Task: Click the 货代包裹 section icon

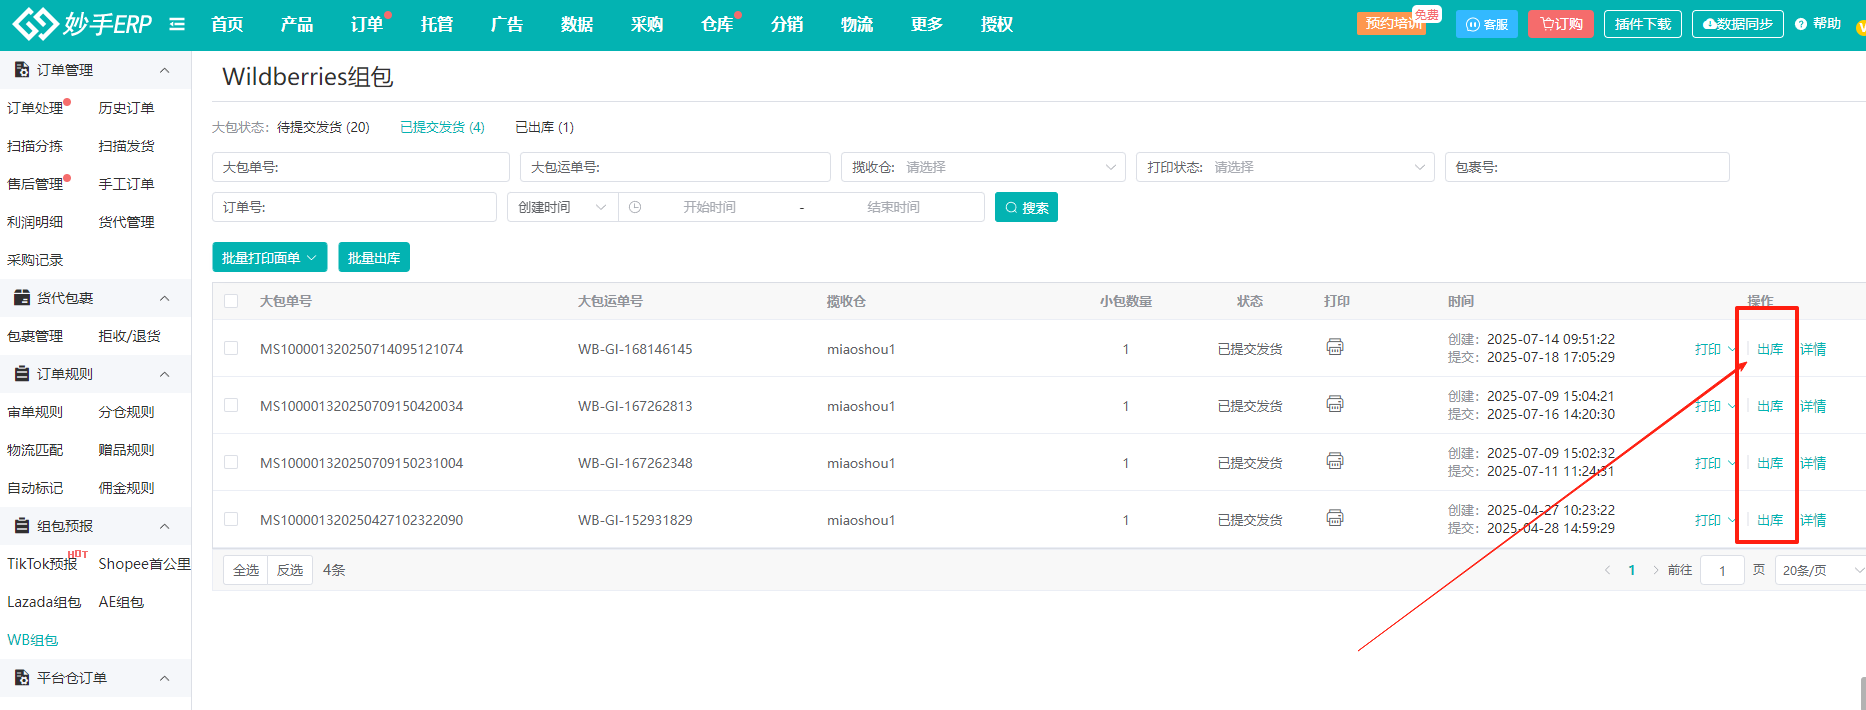Action: coord(22,298)
